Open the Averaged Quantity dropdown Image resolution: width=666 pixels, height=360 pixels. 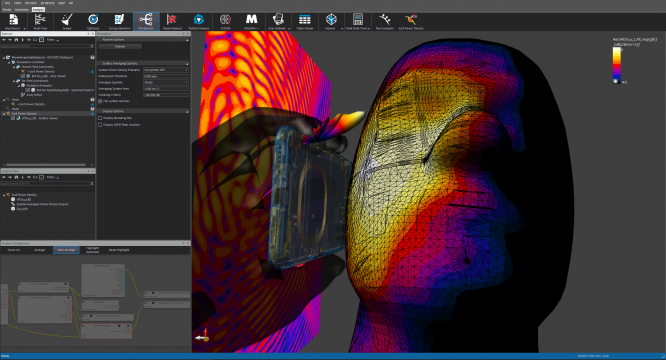166,82
